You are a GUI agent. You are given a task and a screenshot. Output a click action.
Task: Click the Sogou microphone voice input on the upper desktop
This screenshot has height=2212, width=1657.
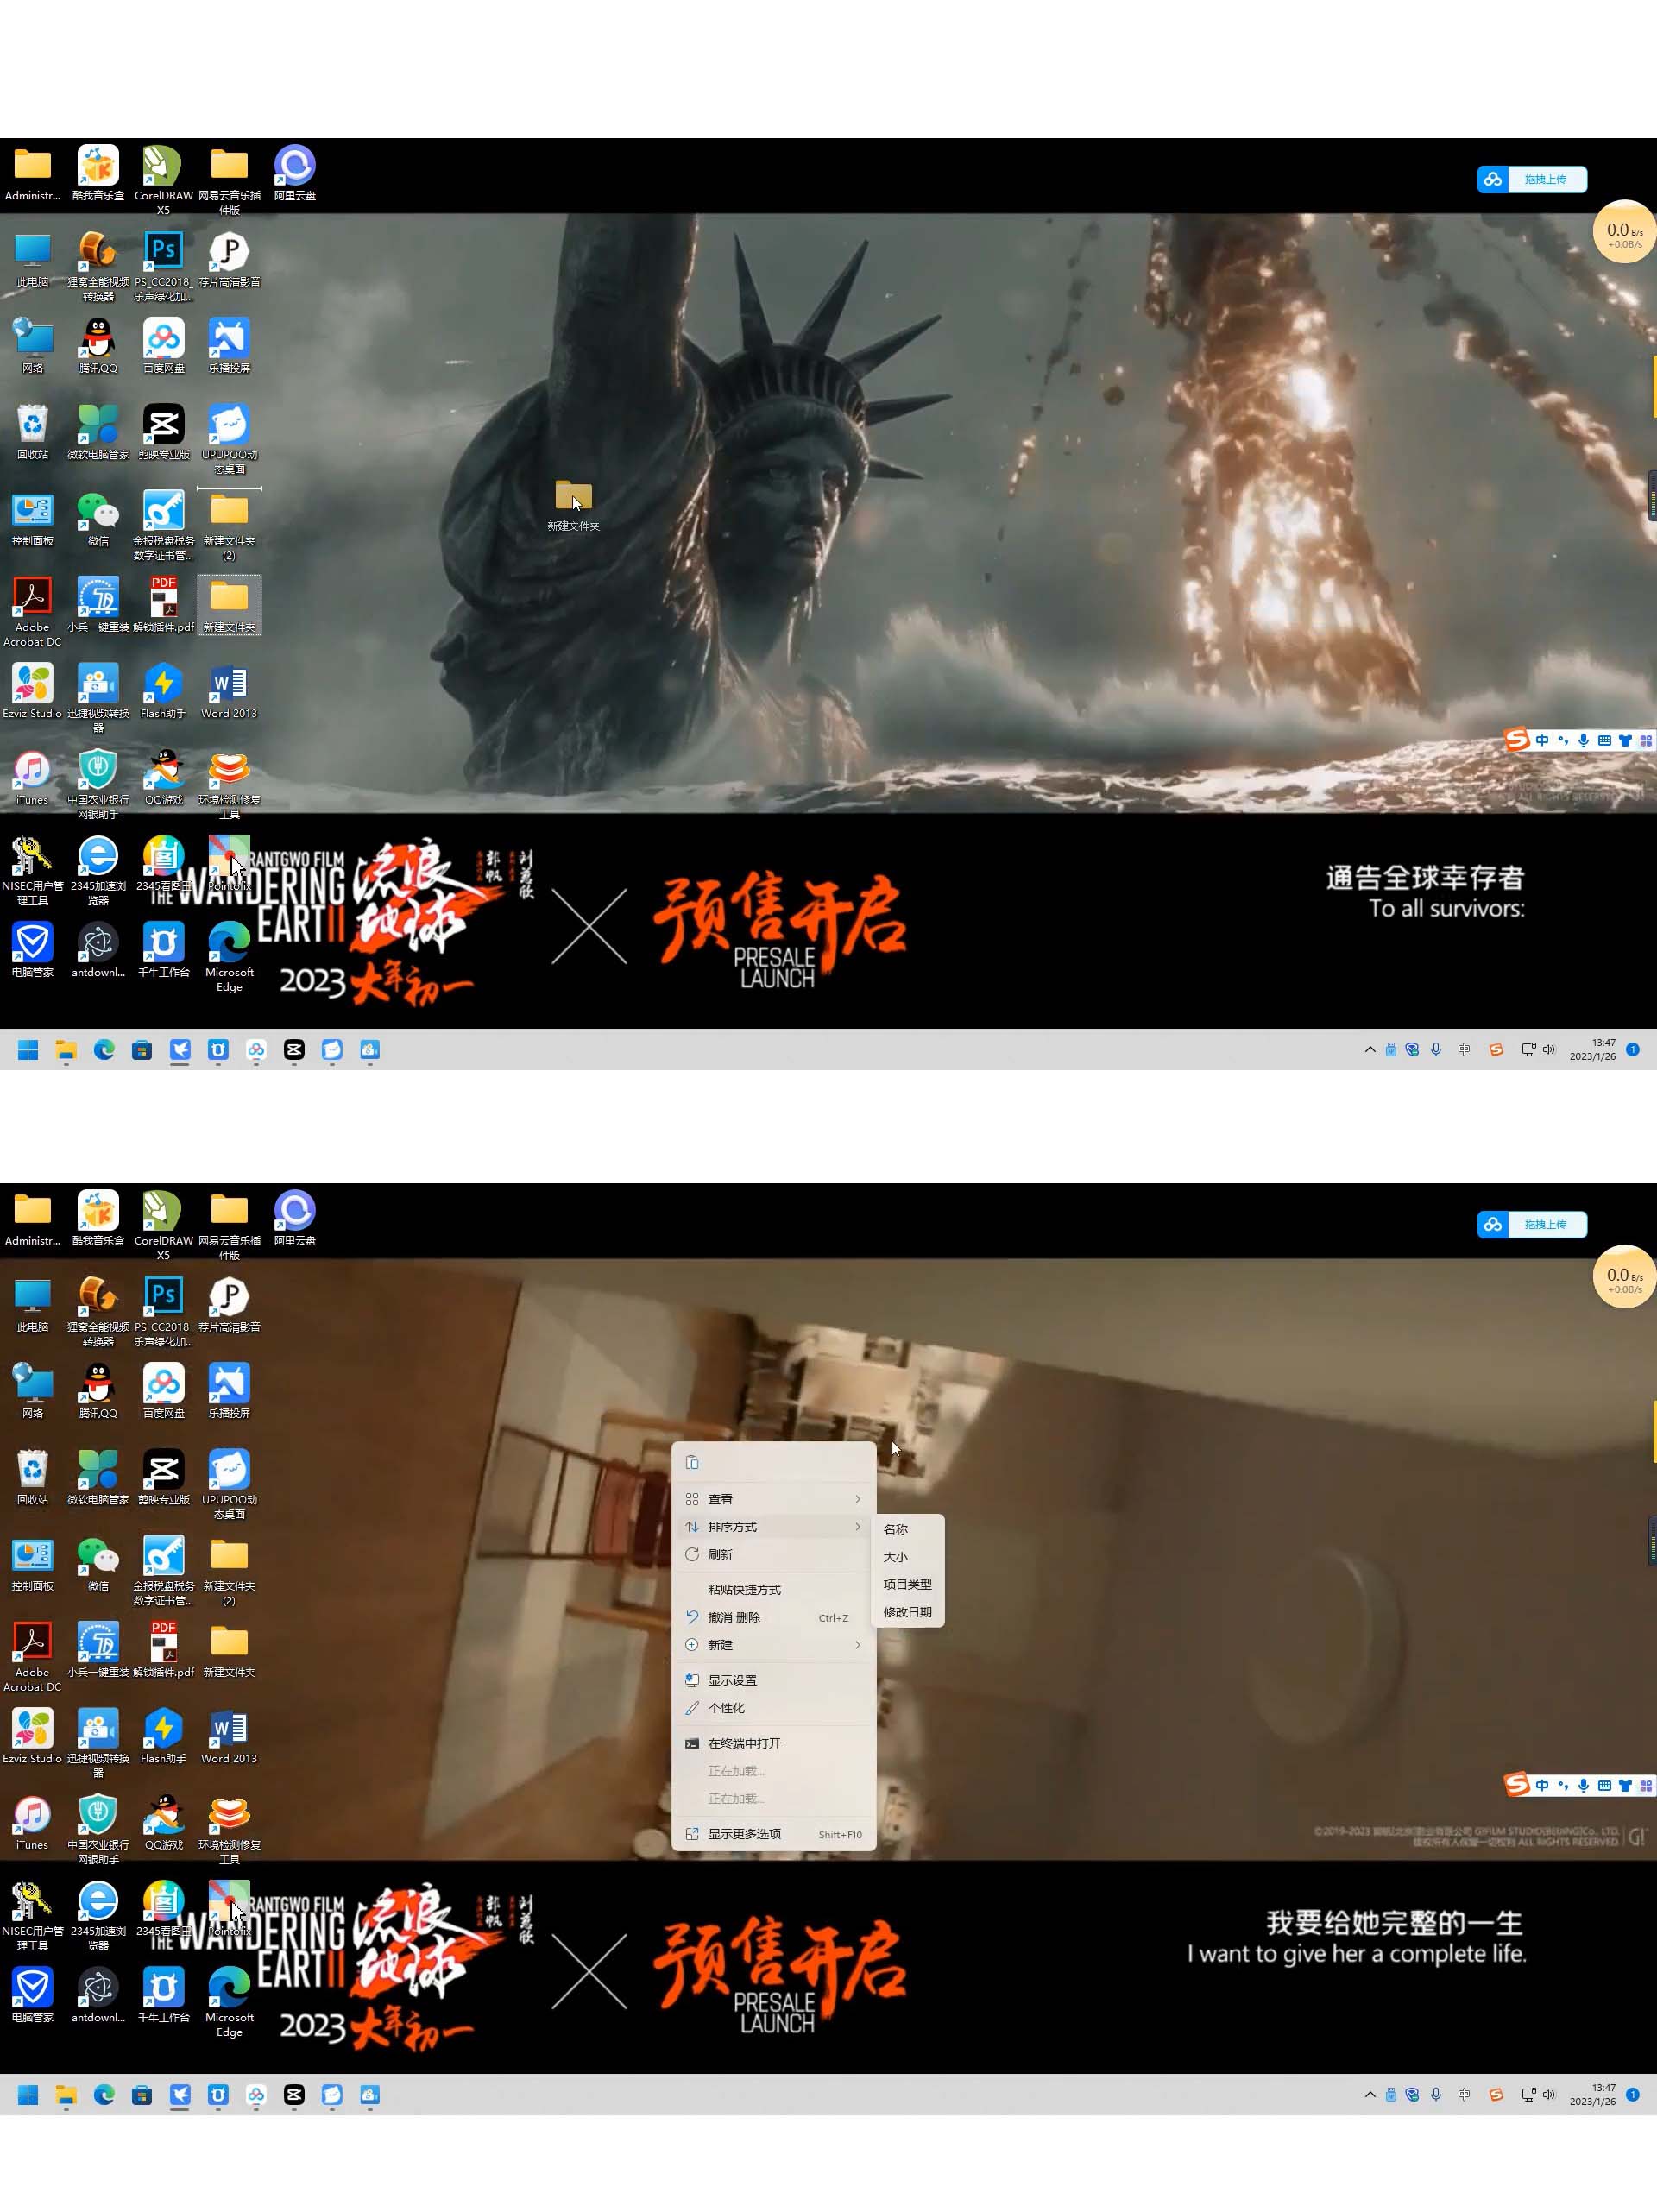coord(1583,740)
